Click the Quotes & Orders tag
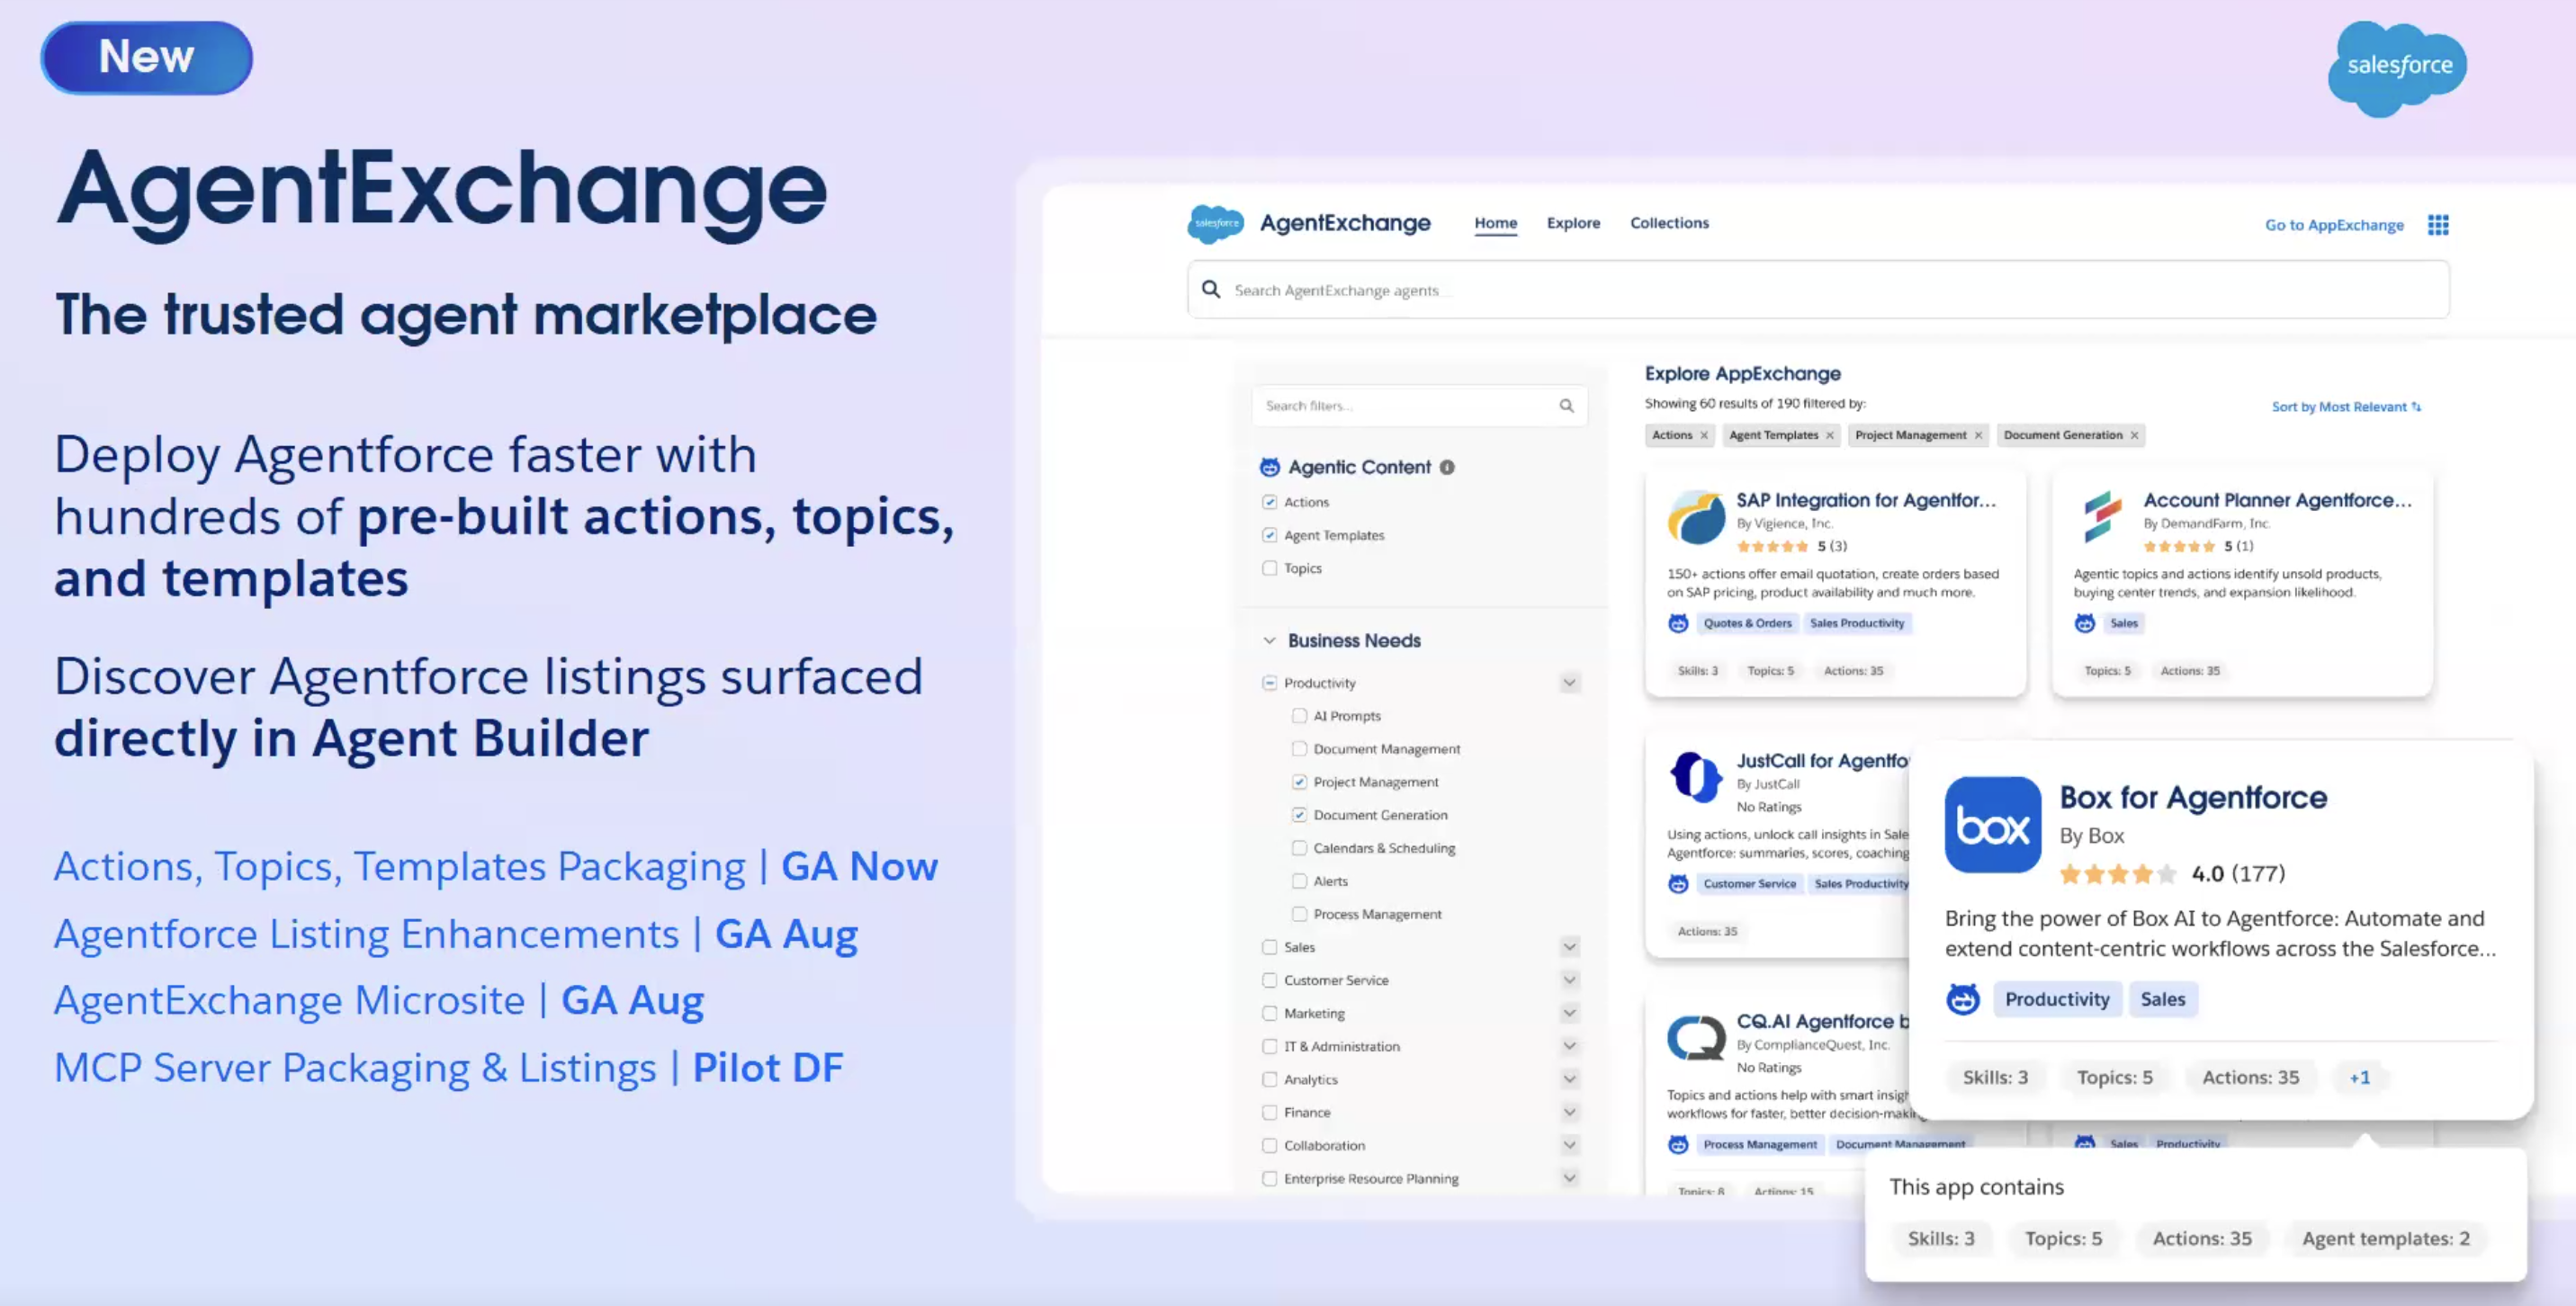 [x=1747, y=623]
